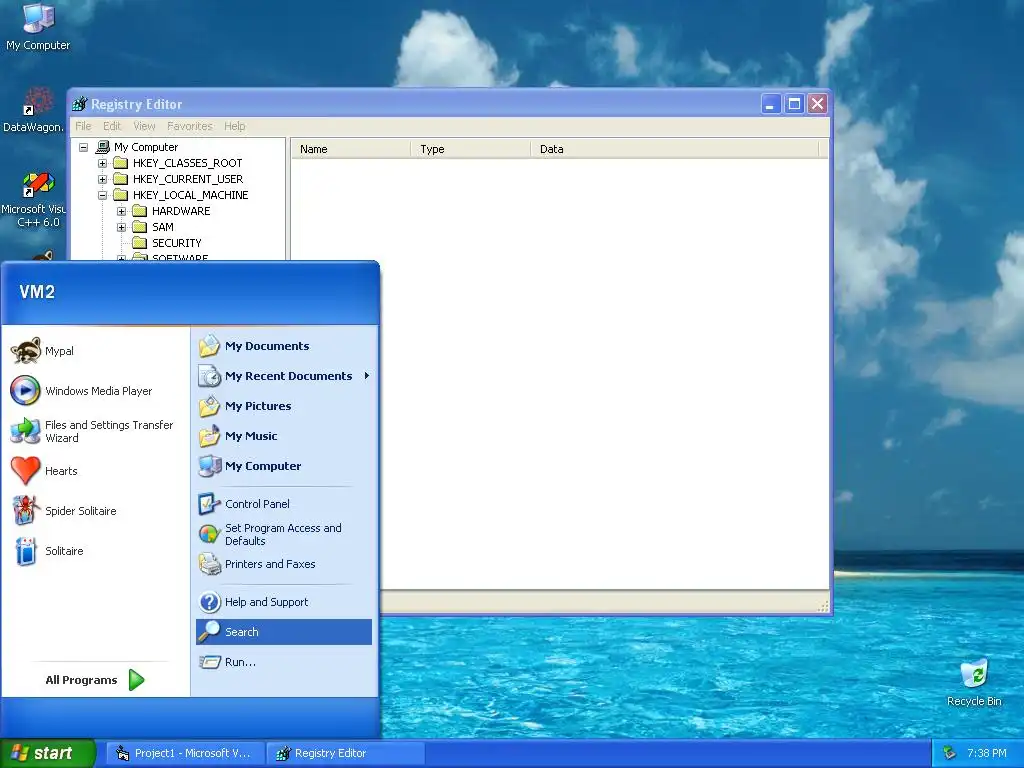This screenshot has height=768, width=1024.
Task: Open Printers and Faxes
Action: [283, 564]
